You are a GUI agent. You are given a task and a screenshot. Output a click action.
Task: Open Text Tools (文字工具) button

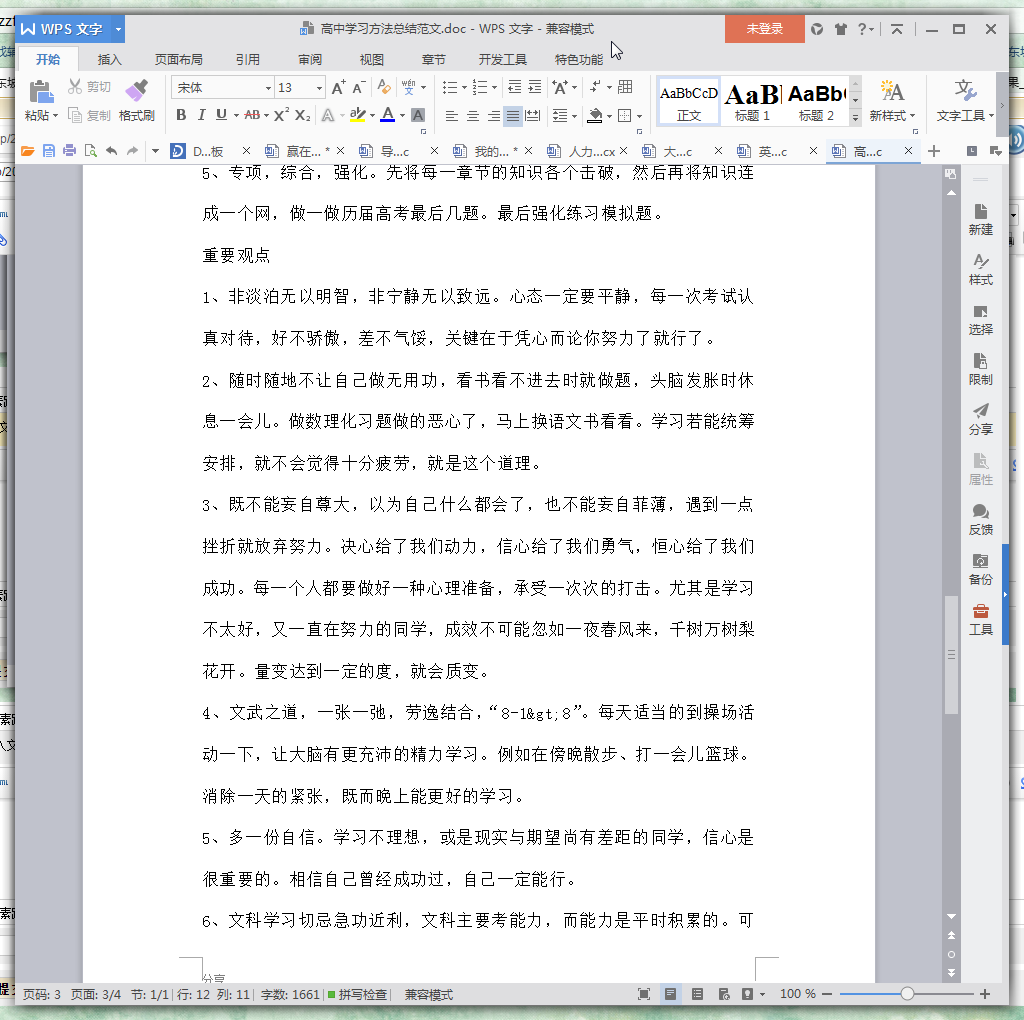[x=965, y=101]
